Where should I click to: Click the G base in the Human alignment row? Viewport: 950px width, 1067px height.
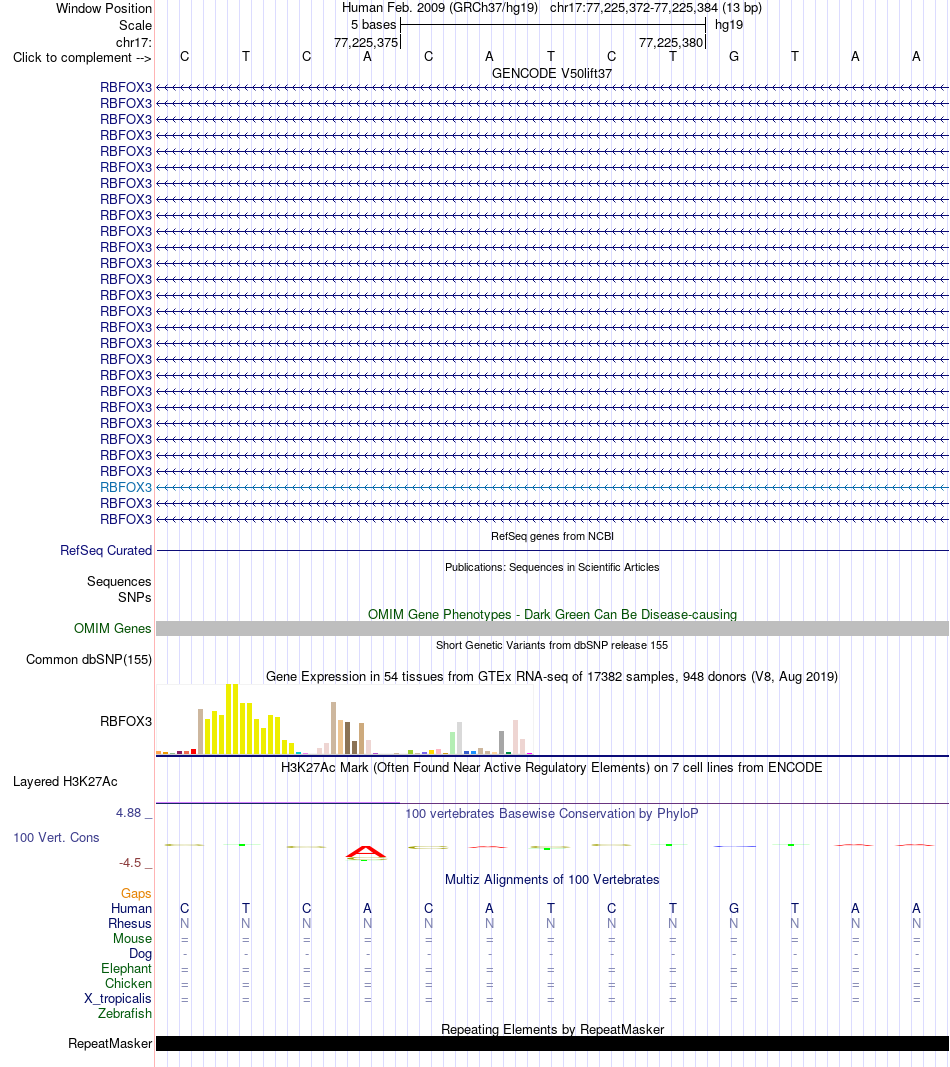click(x=734, y=908)
